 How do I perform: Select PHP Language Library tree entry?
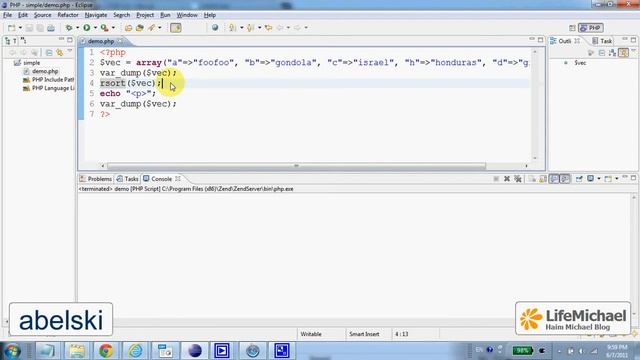[x=49, y=88]
